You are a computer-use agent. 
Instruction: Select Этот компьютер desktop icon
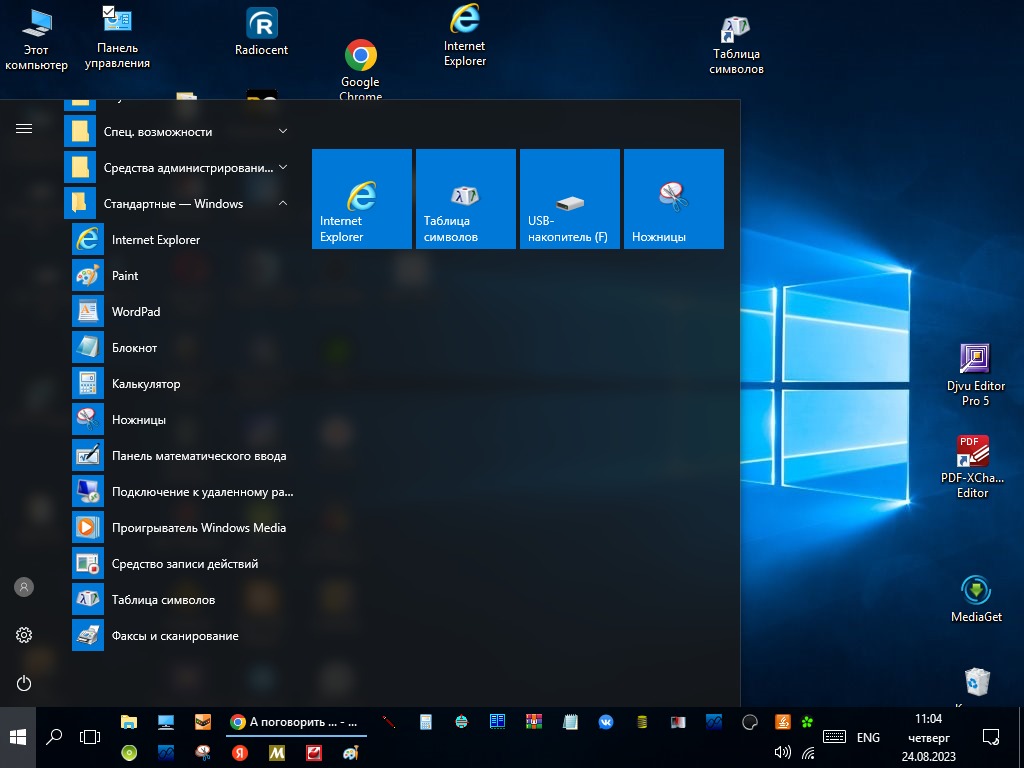pos(37,40)
